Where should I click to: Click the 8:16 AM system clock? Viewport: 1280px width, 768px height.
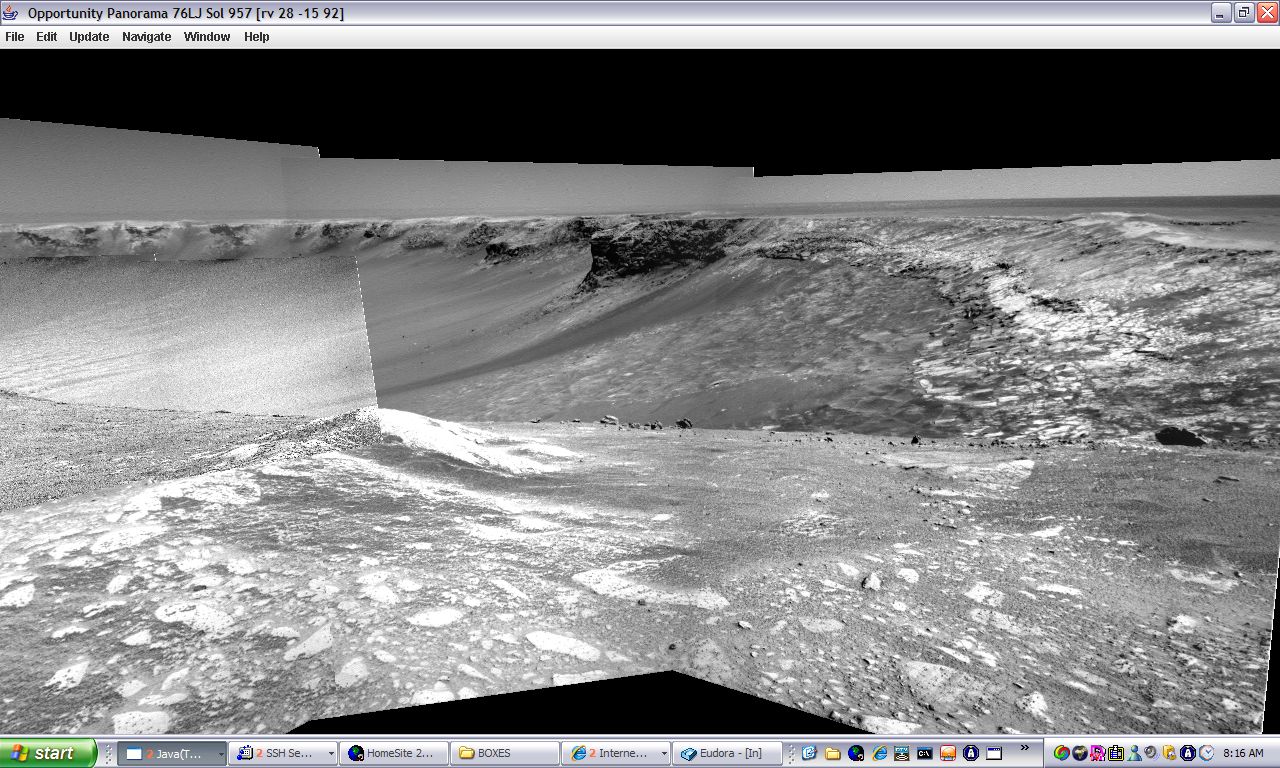pos(1243,753)
